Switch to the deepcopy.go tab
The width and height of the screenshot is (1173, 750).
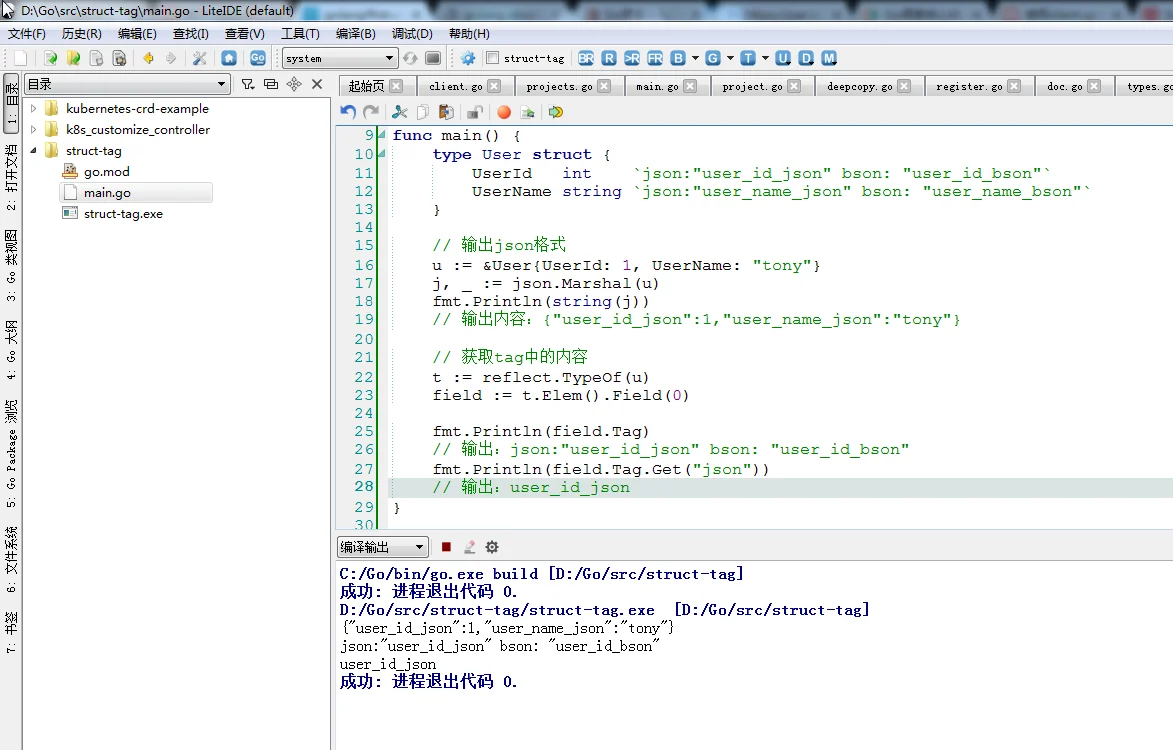click(858, 86)
